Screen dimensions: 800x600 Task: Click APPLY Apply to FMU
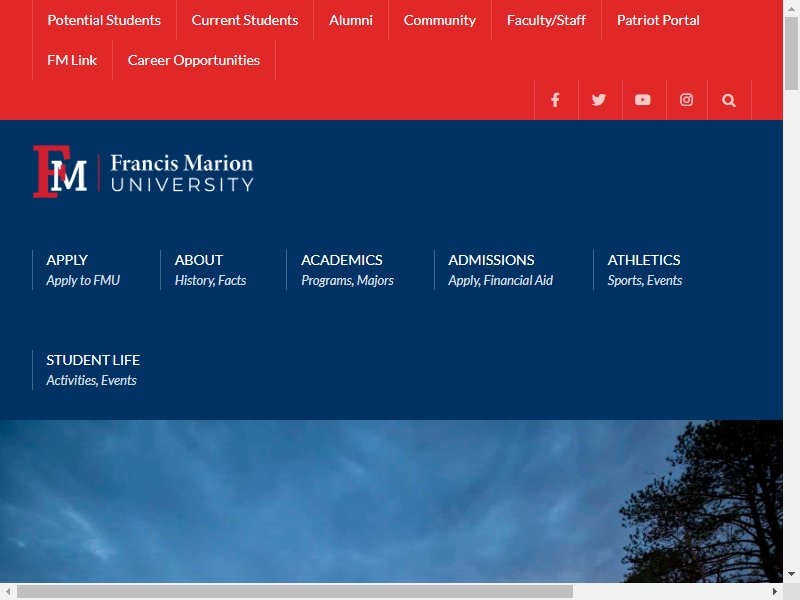click(x=83, y=270)
